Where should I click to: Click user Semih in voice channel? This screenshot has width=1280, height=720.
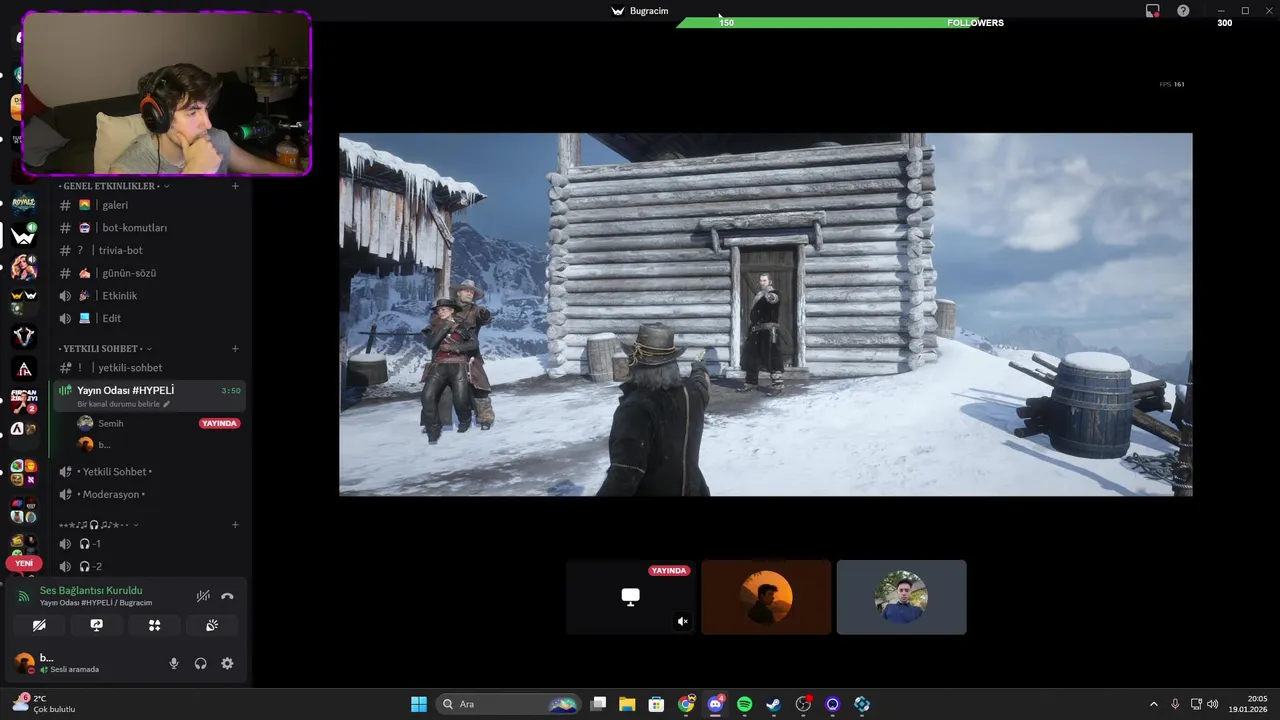111,423
